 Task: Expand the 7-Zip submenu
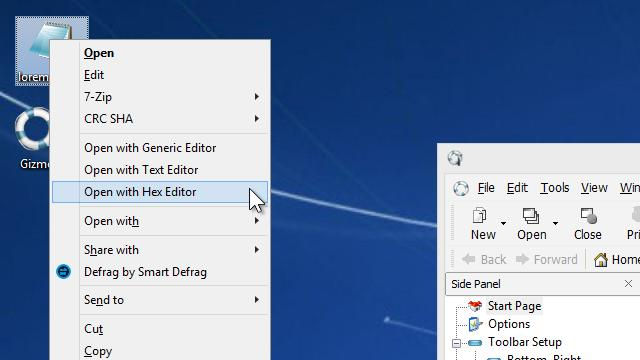(x=160, y=97)
